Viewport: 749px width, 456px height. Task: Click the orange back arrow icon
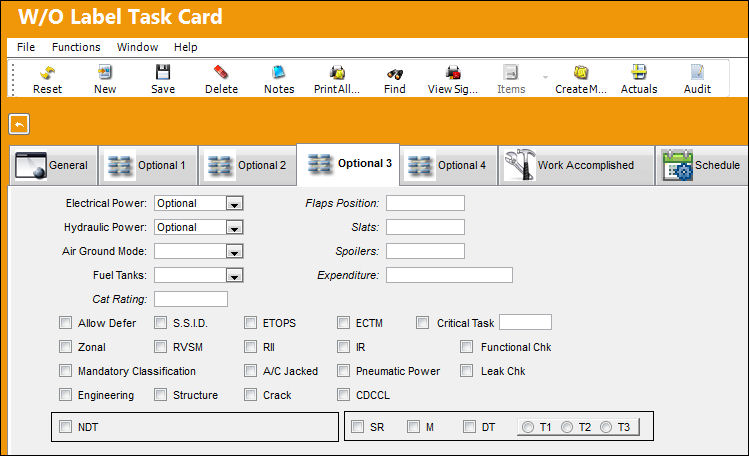[19, 124]
